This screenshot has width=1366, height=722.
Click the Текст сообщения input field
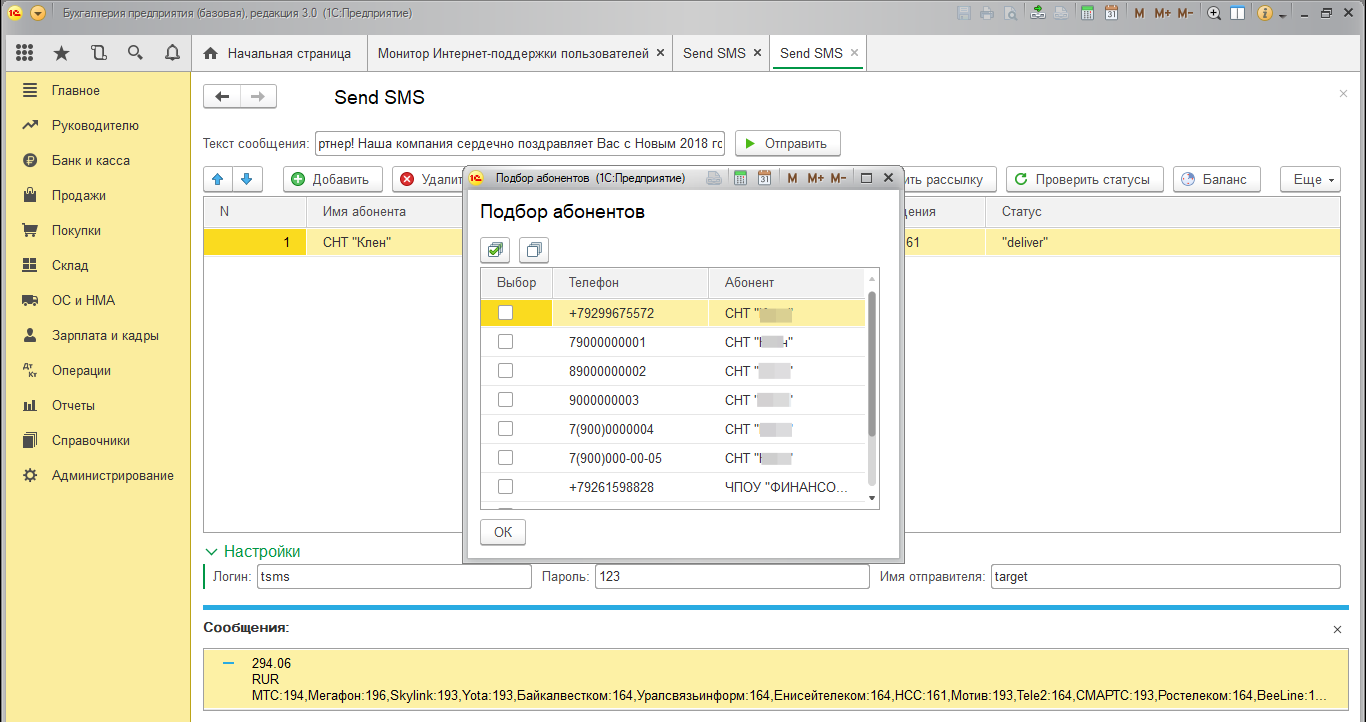click(x=520, y=143)
